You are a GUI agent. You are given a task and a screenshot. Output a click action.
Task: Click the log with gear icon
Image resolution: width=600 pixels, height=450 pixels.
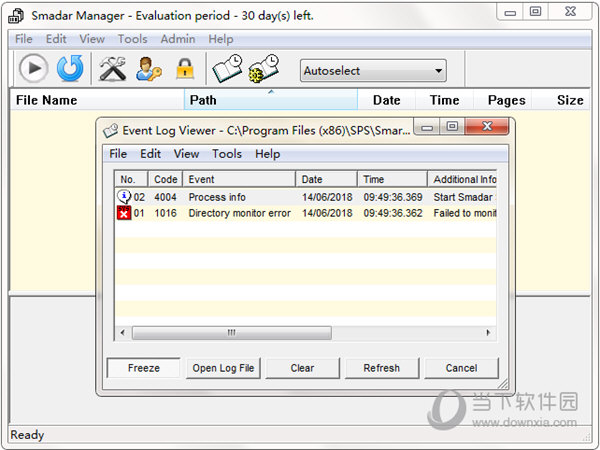[264, 69]
